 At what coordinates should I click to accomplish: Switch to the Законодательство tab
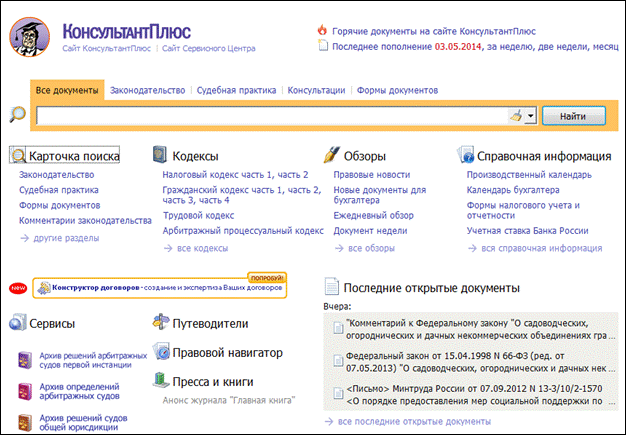pos(147,90)
